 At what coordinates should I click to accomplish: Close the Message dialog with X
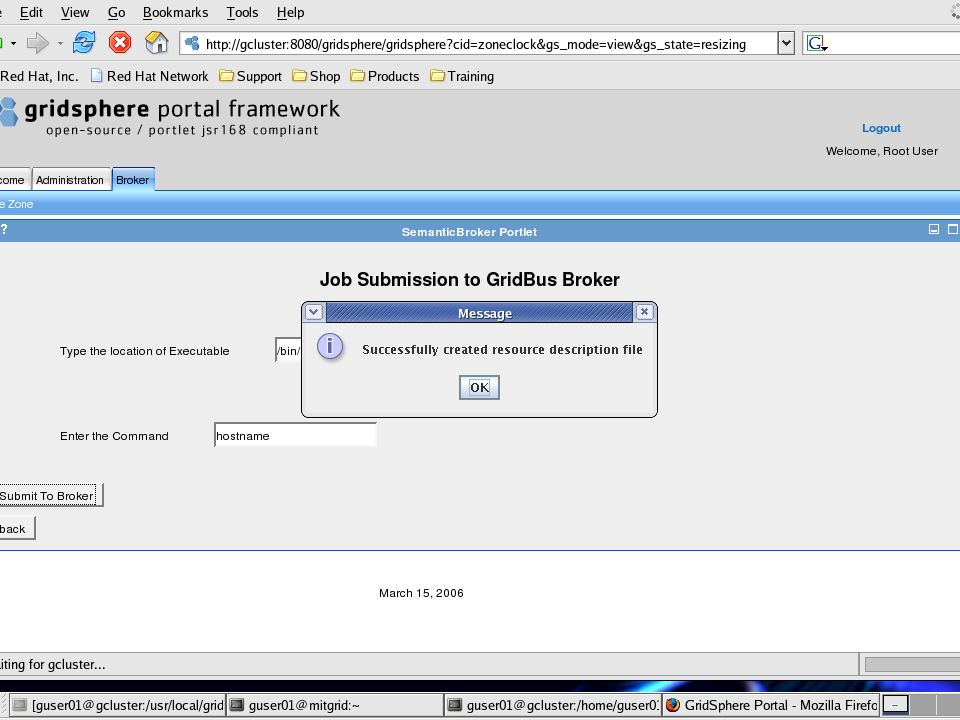coord(644,312)
